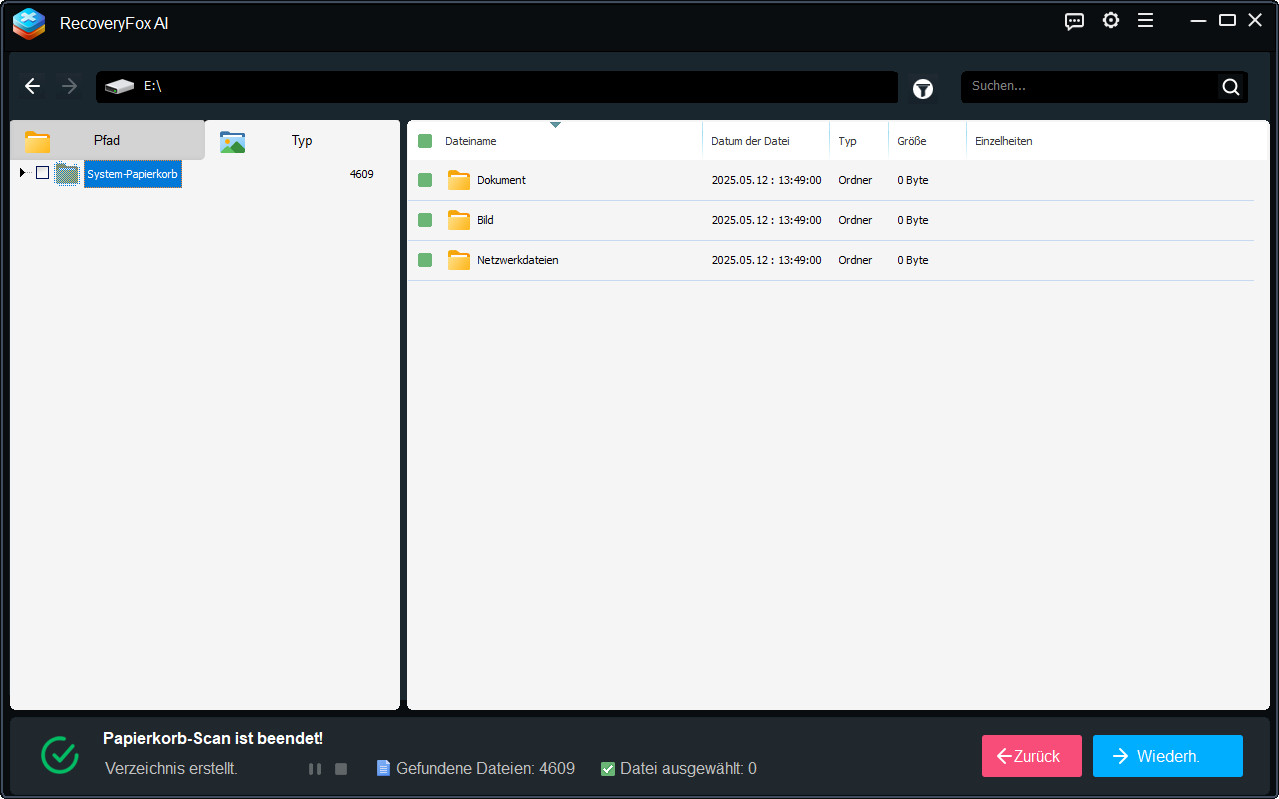Click the back navigation arrow
Viewport: 1279px width, 799px height.
point(33,87)
